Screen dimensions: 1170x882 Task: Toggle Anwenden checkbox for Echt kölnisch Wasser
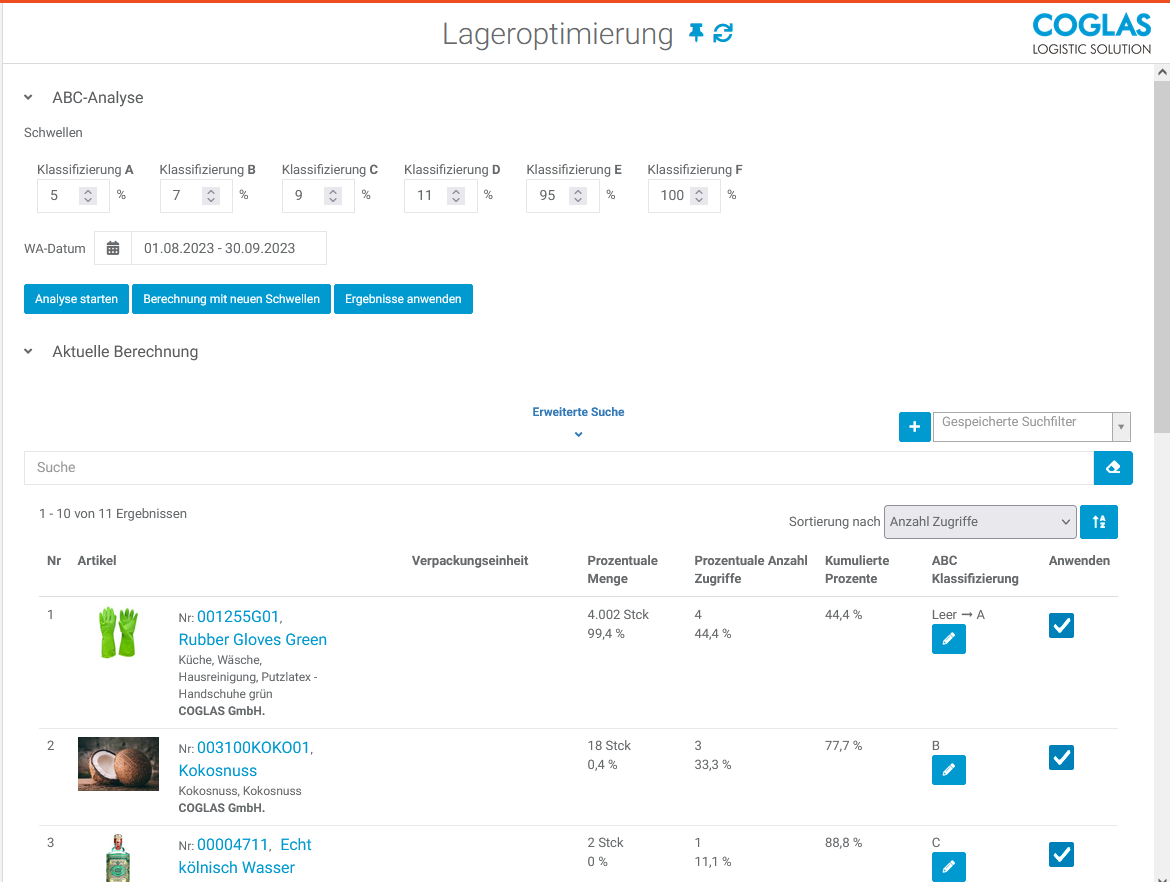[1061, 854]
